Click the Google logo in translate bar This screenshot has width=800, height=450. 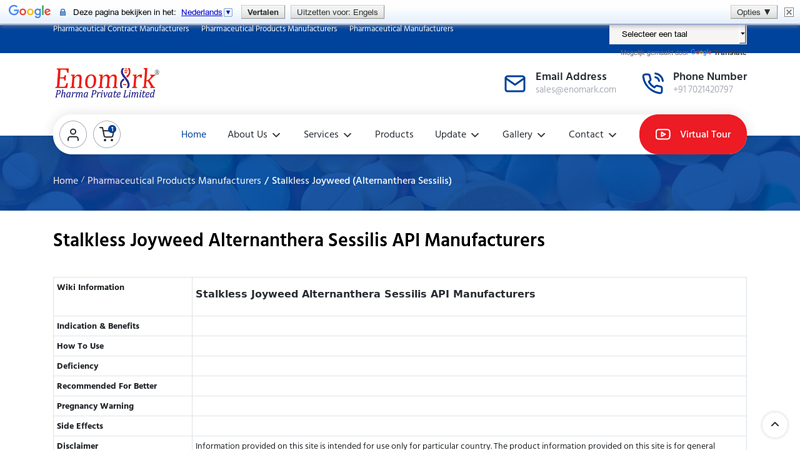30,11
